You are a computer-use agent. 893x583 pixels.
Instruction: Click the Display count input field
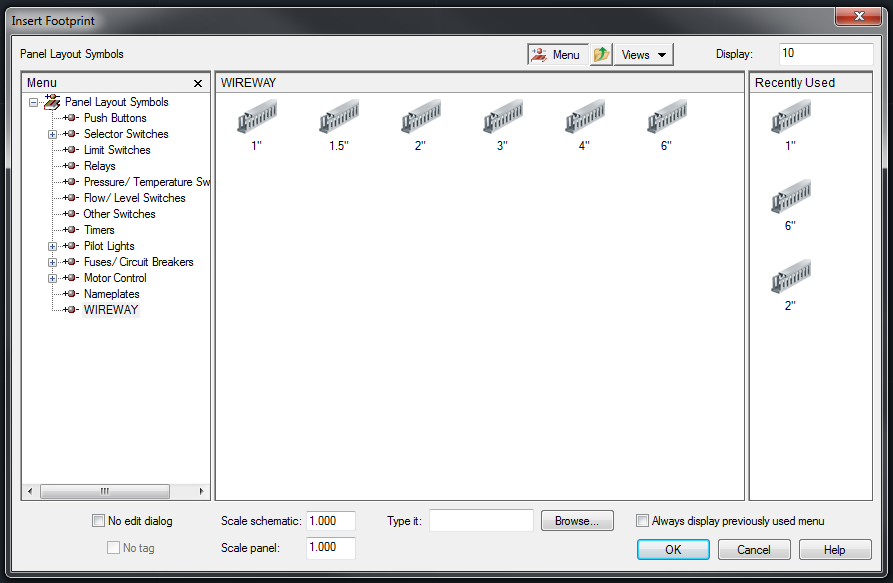(x=826, y=53)
